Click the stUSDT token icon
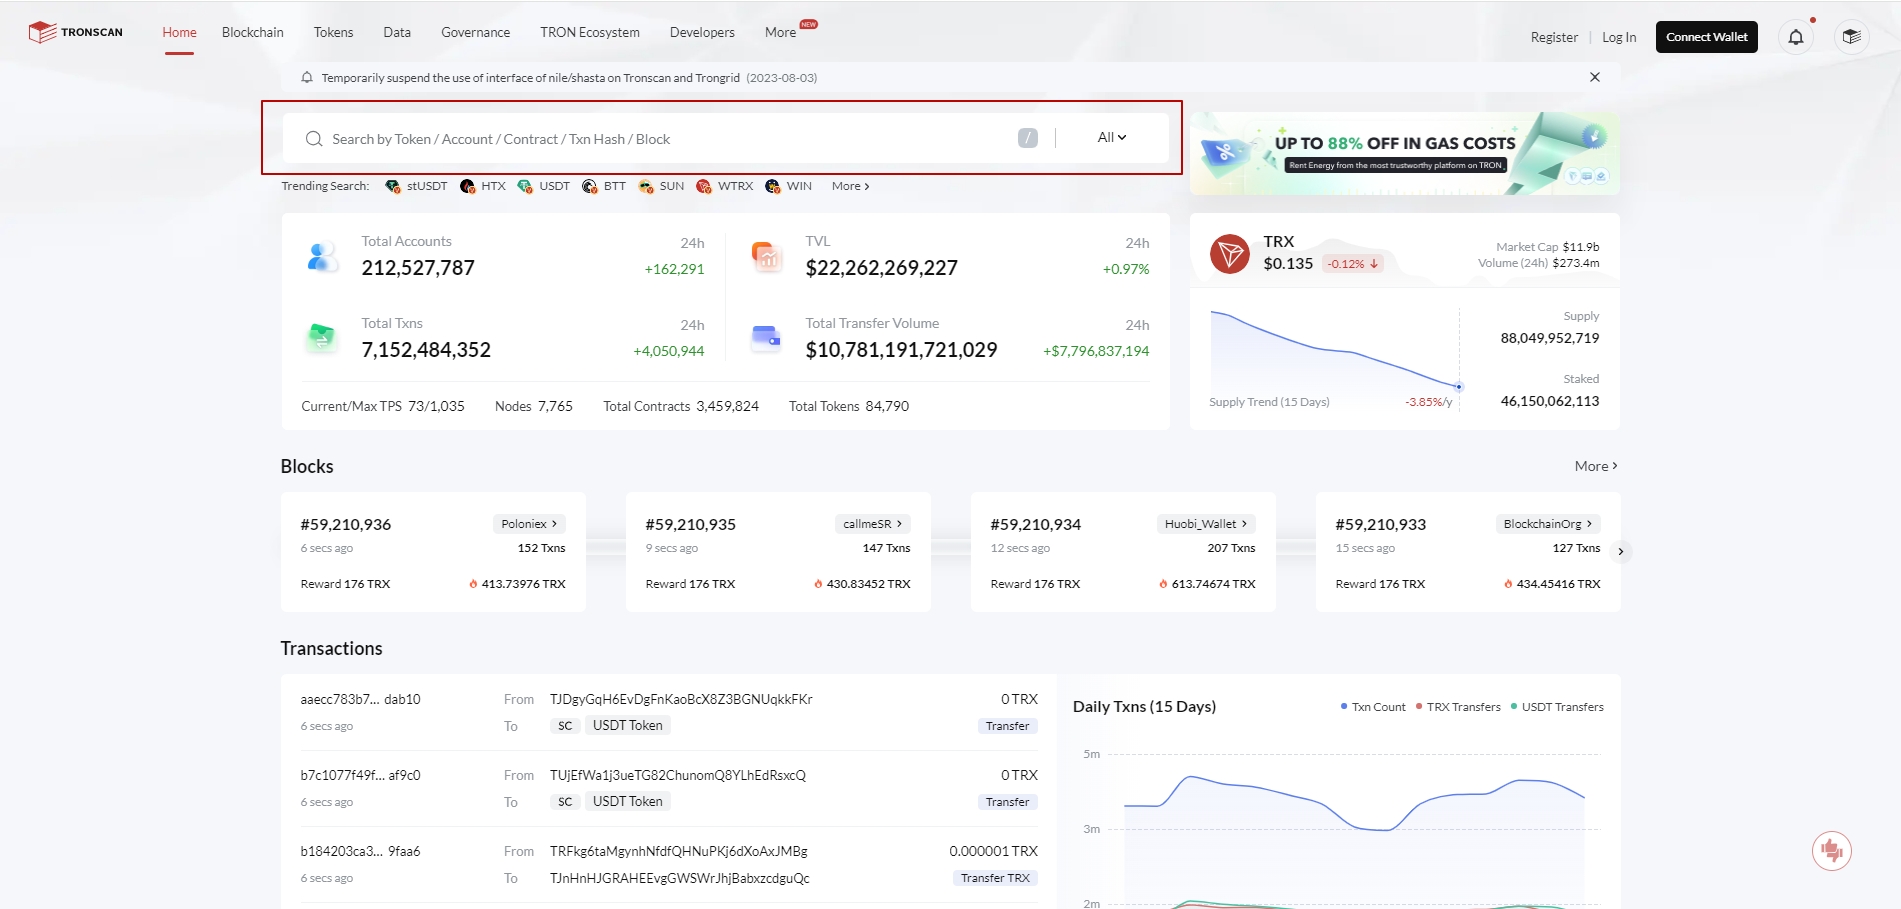Screen dimensions: 1901x909 [392, 186]
